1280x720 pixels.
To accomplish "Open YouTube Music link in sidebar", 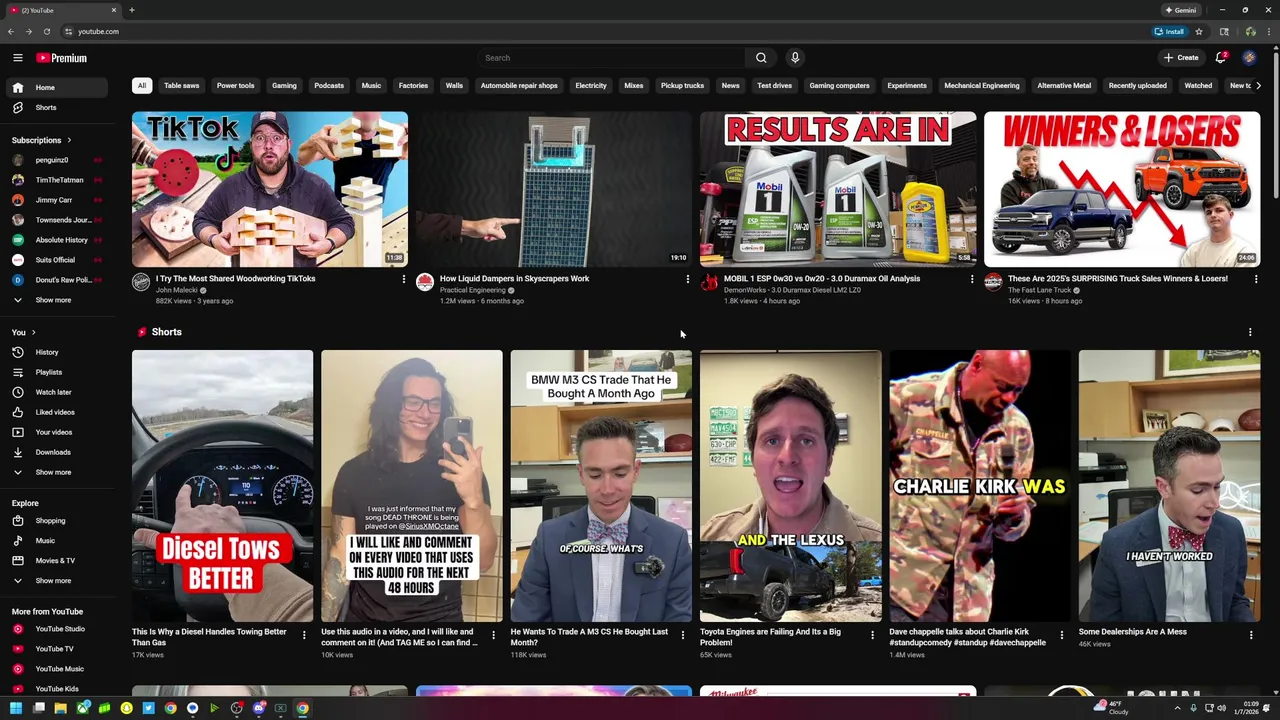I will click(x=56, y=669).
